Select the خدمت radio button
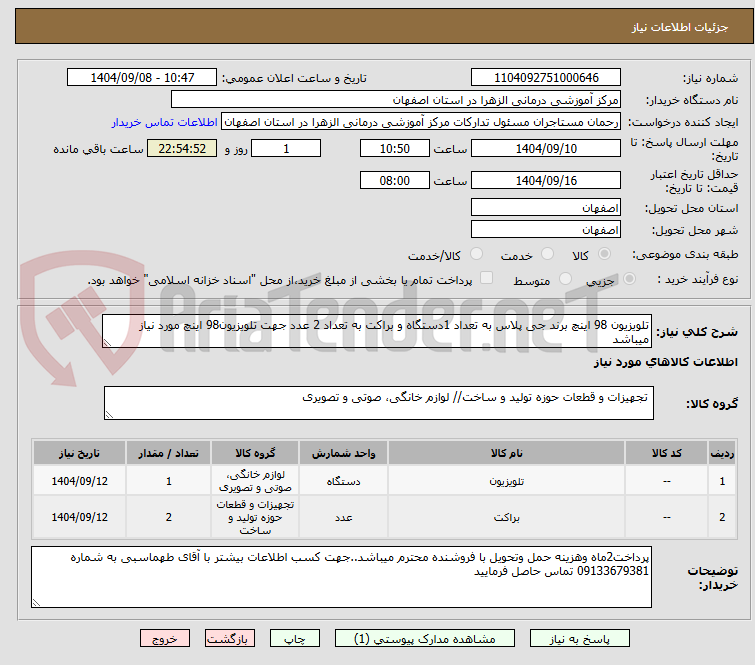 click(x=547, y=254)
